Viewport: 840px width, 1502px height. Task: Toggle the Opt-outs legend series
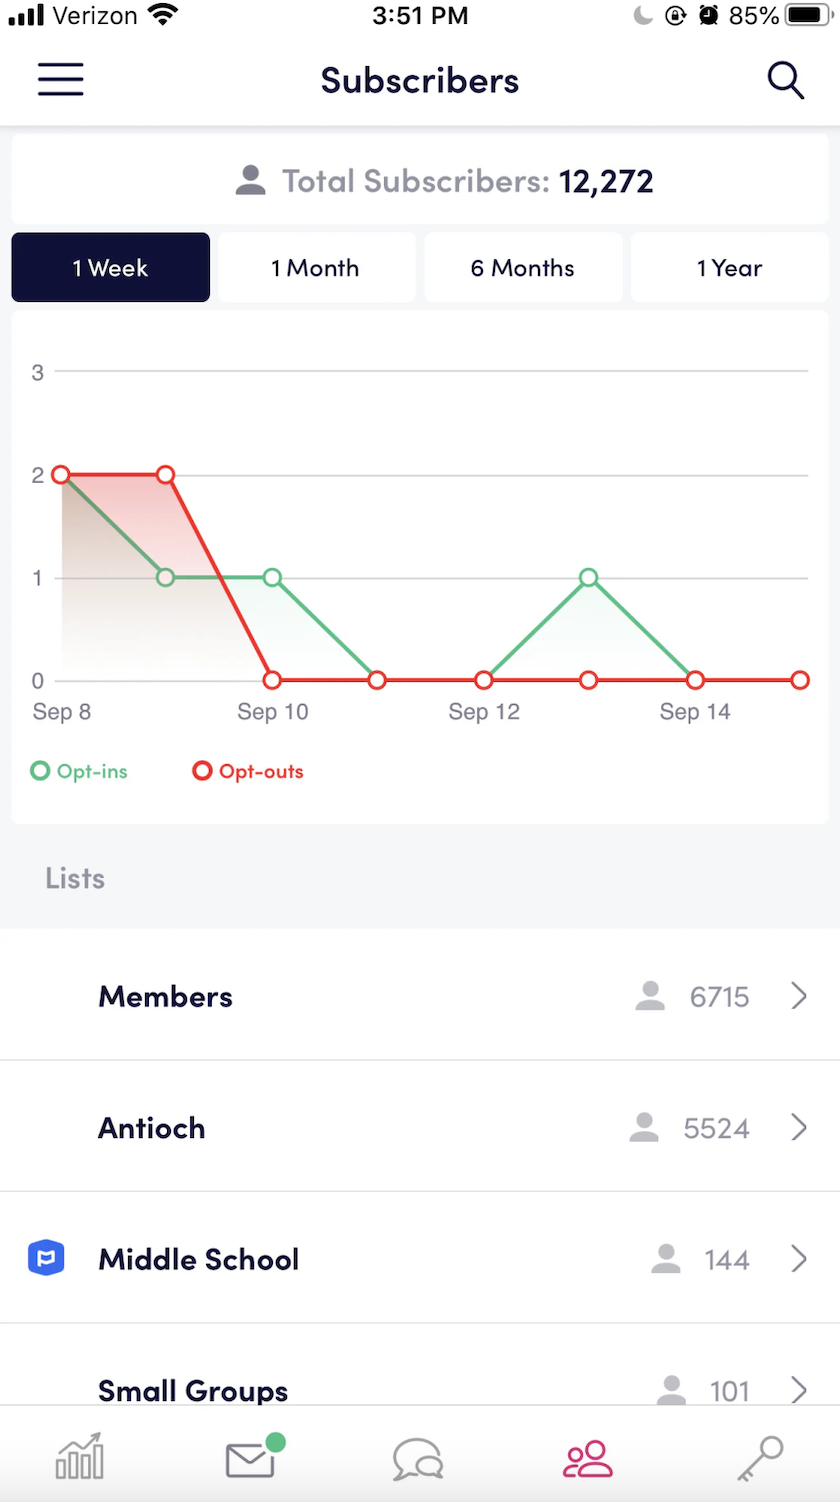point(248,771)
